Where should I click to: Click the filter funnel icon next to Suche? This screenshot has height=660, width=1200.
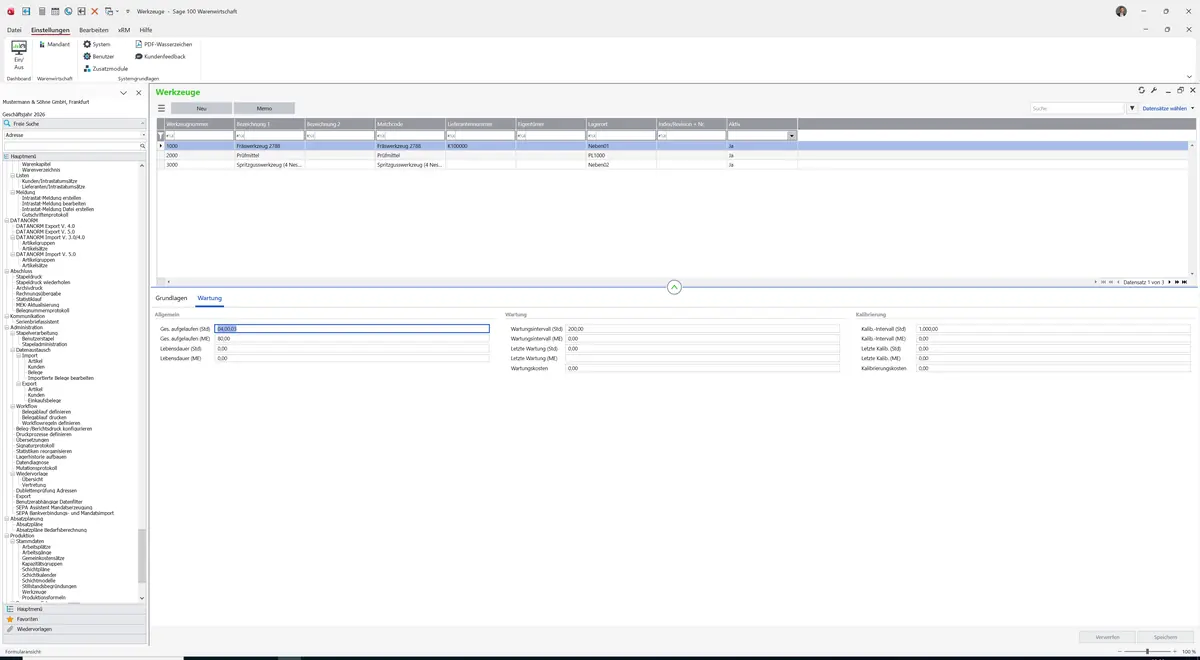click(1132, 108)
